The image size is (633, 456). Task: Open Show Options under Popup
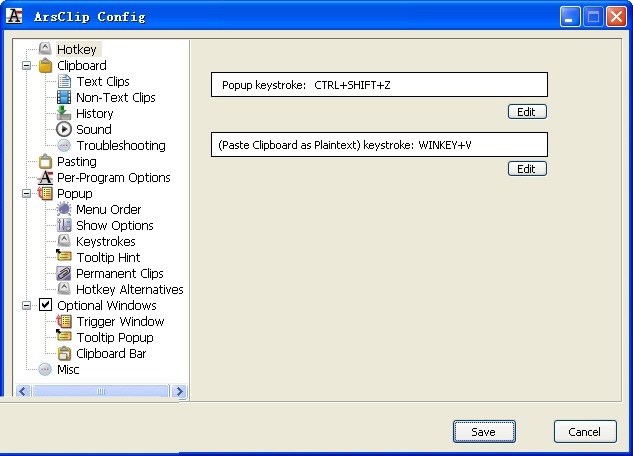(x=115, y=225)
